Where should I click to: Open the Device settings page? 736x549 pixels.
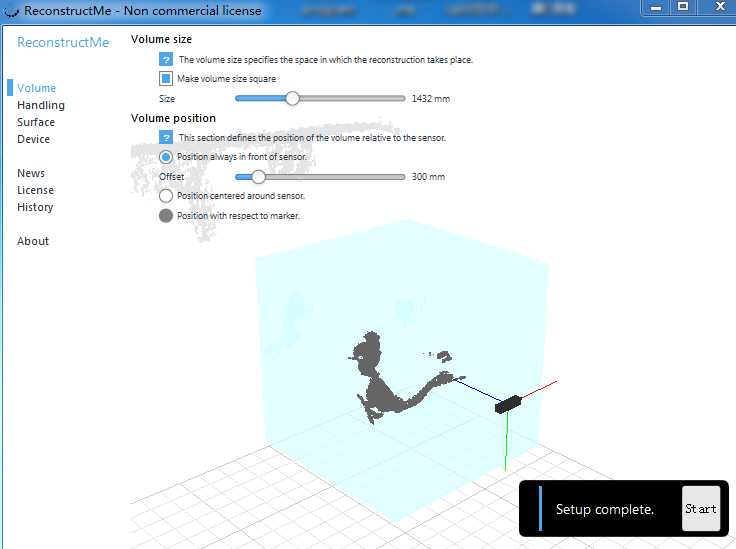(33, 139)
